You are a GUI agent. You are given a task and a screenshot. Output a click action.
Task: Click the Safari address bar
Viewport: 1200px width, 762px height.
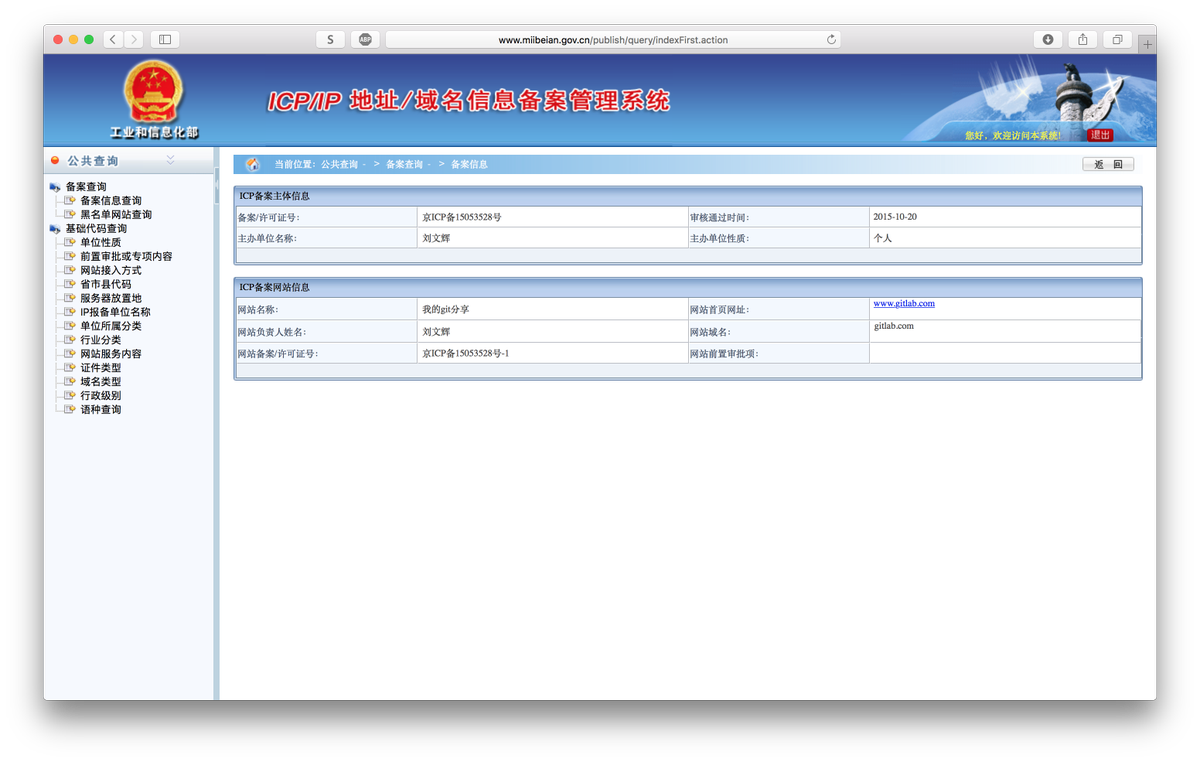point(613,40)
